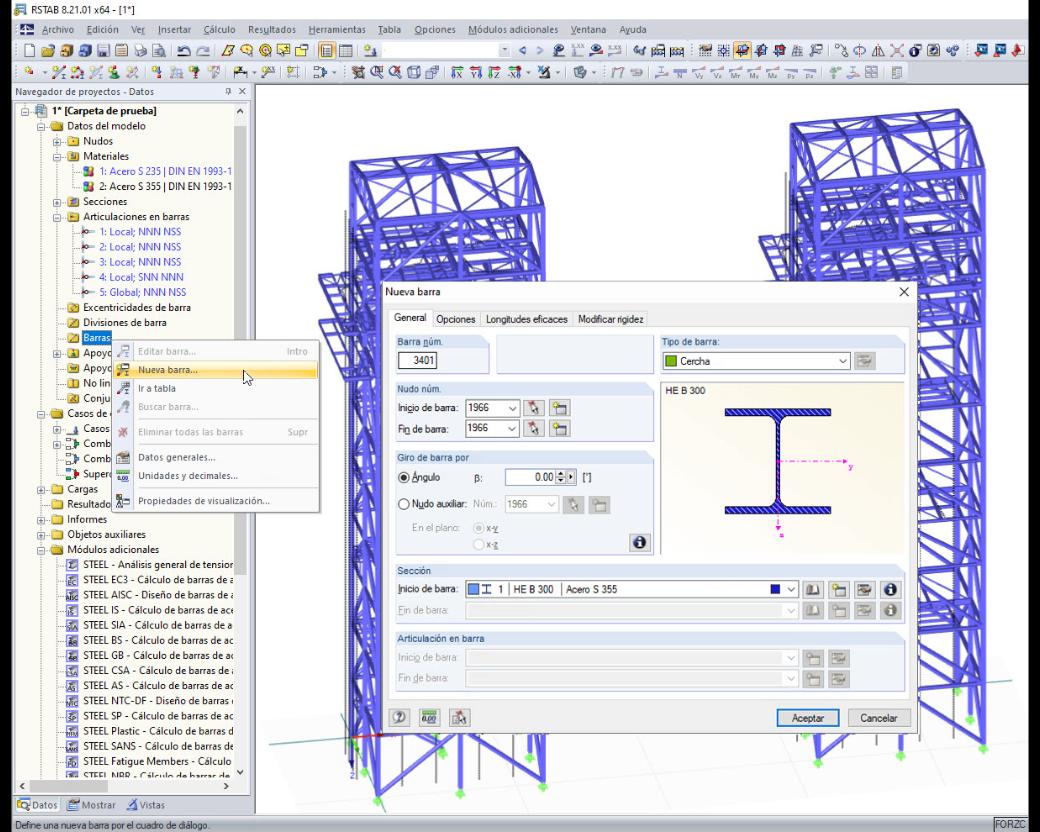Select the Ángulo radio button
This screenshot has height=832, width=1040.
(403, 478)
